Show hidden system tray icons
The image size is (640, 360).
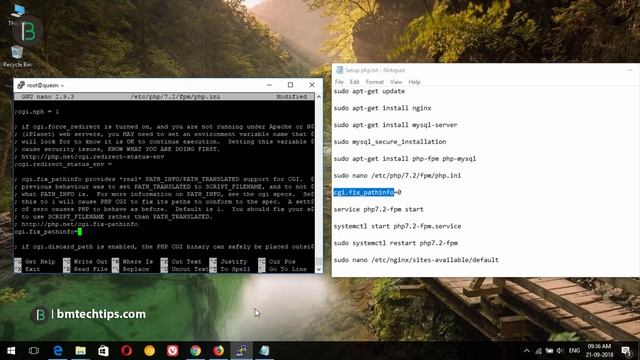527,351
